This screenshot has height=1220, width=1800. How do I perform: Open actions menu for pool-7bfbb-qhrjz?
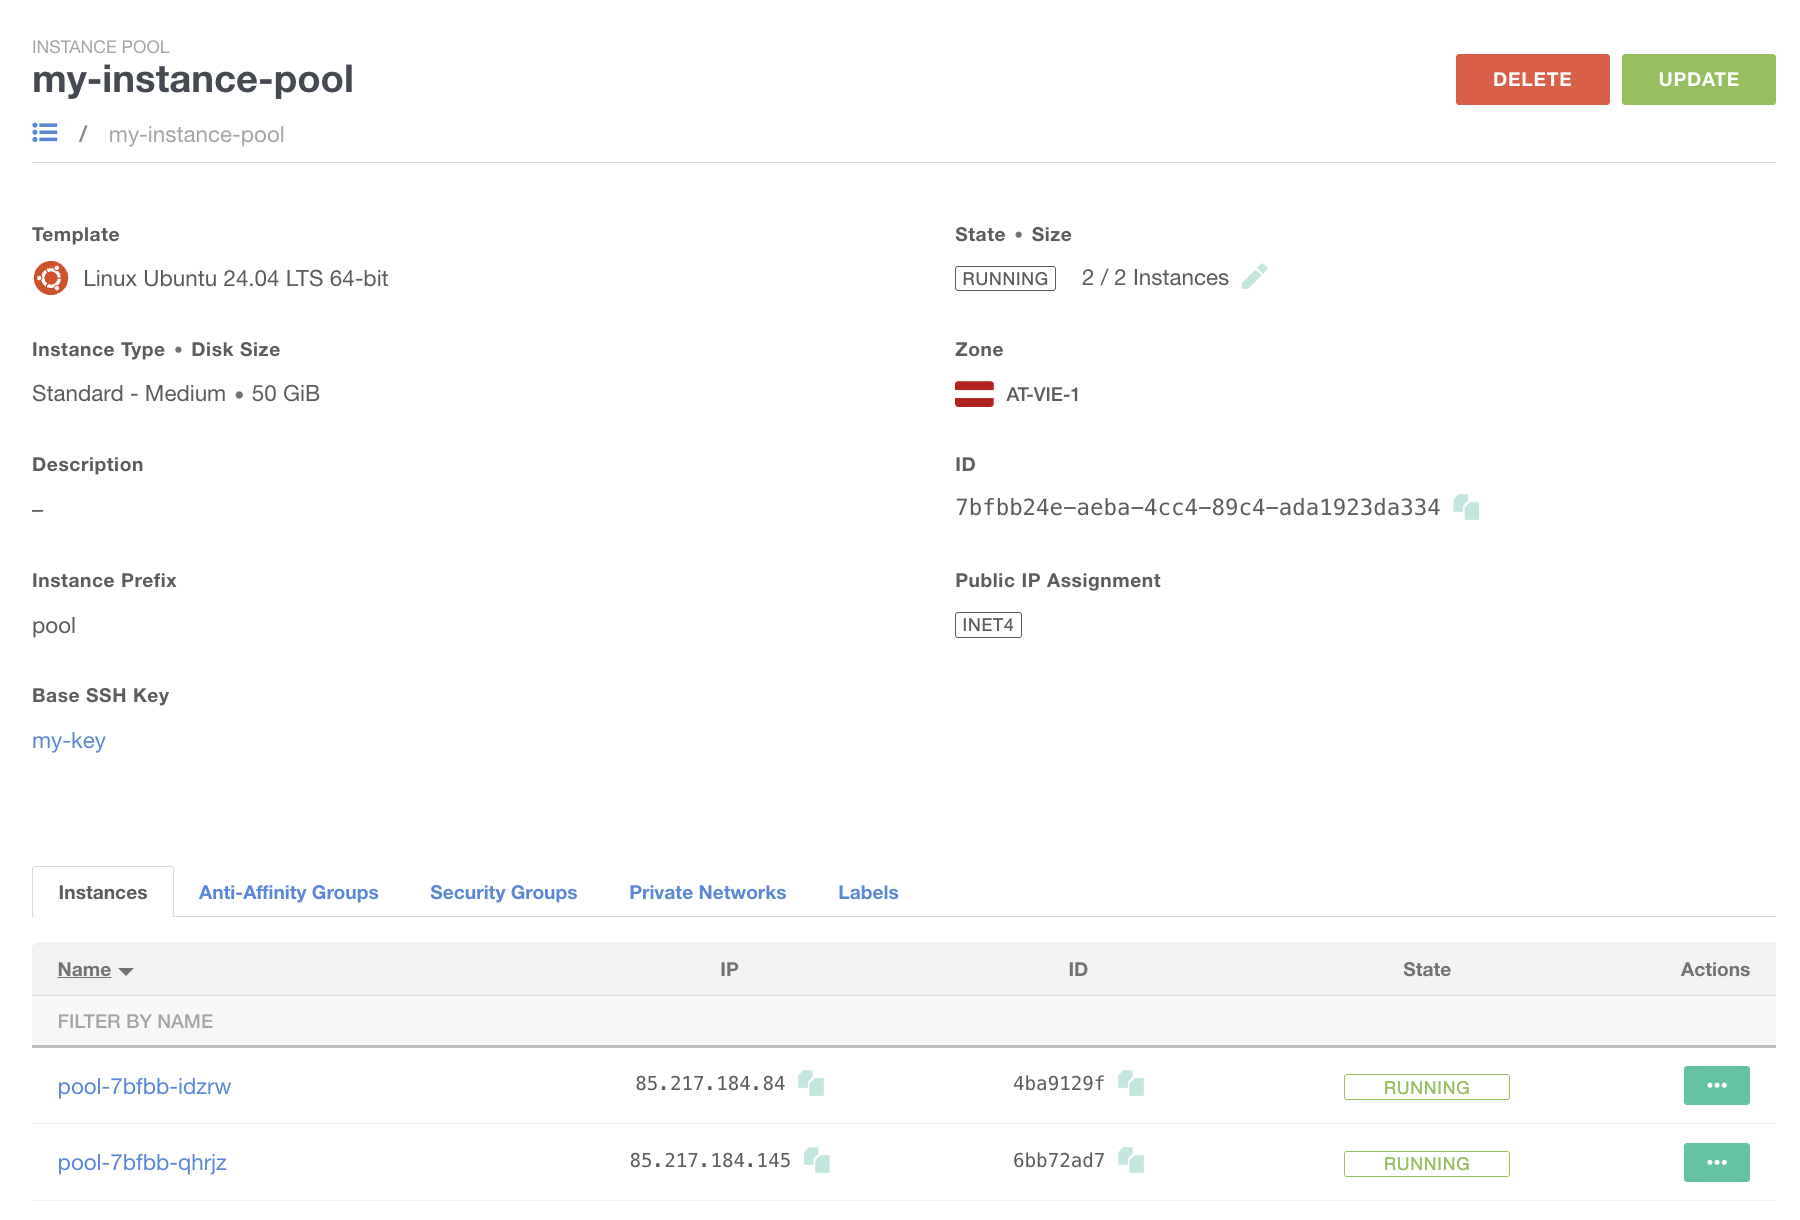1716,1162
